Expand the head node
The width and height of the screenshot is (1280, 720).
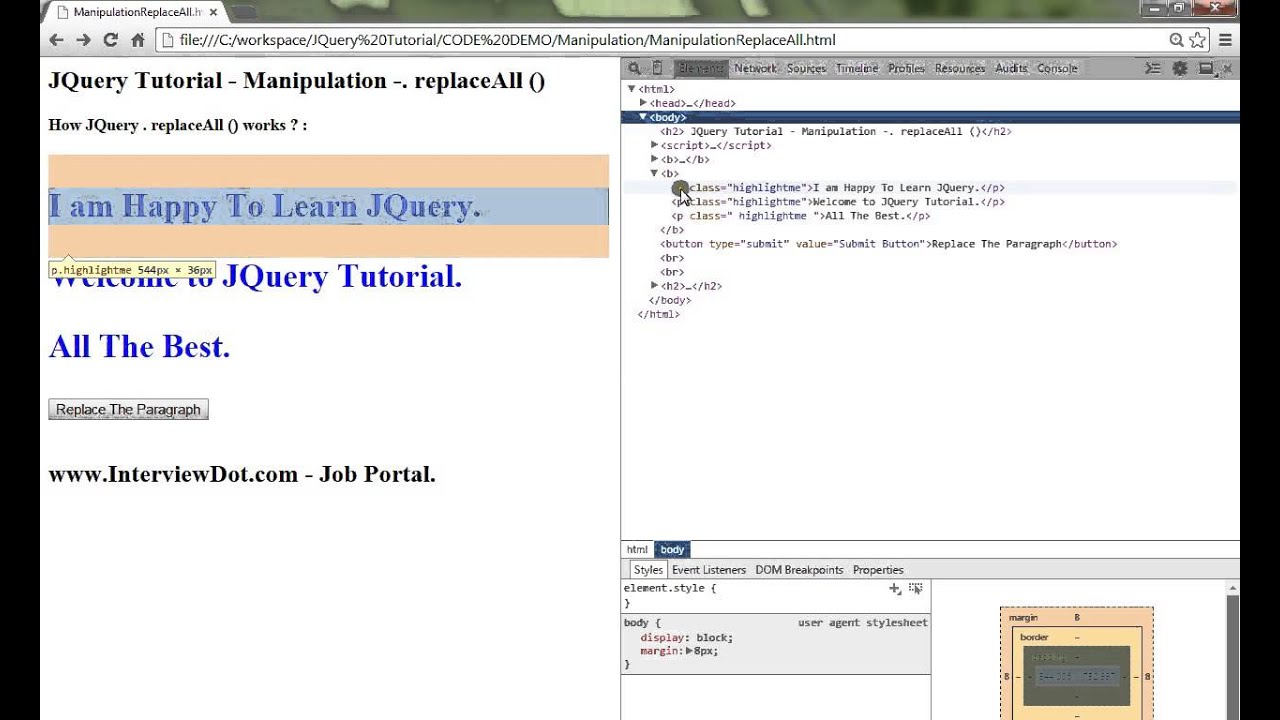tap(643, 103)
